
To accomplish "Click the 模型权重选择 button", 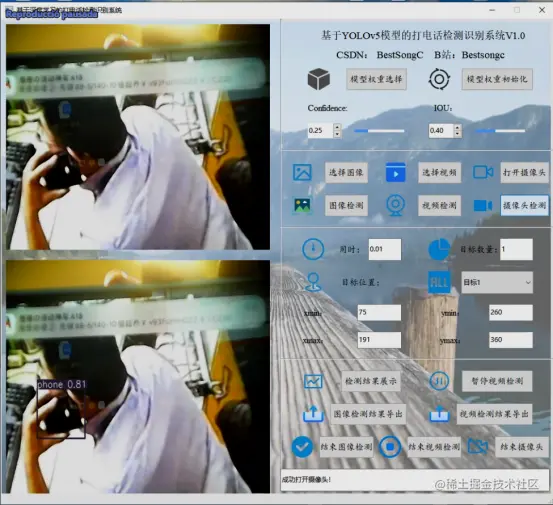I will click(376, 79).
